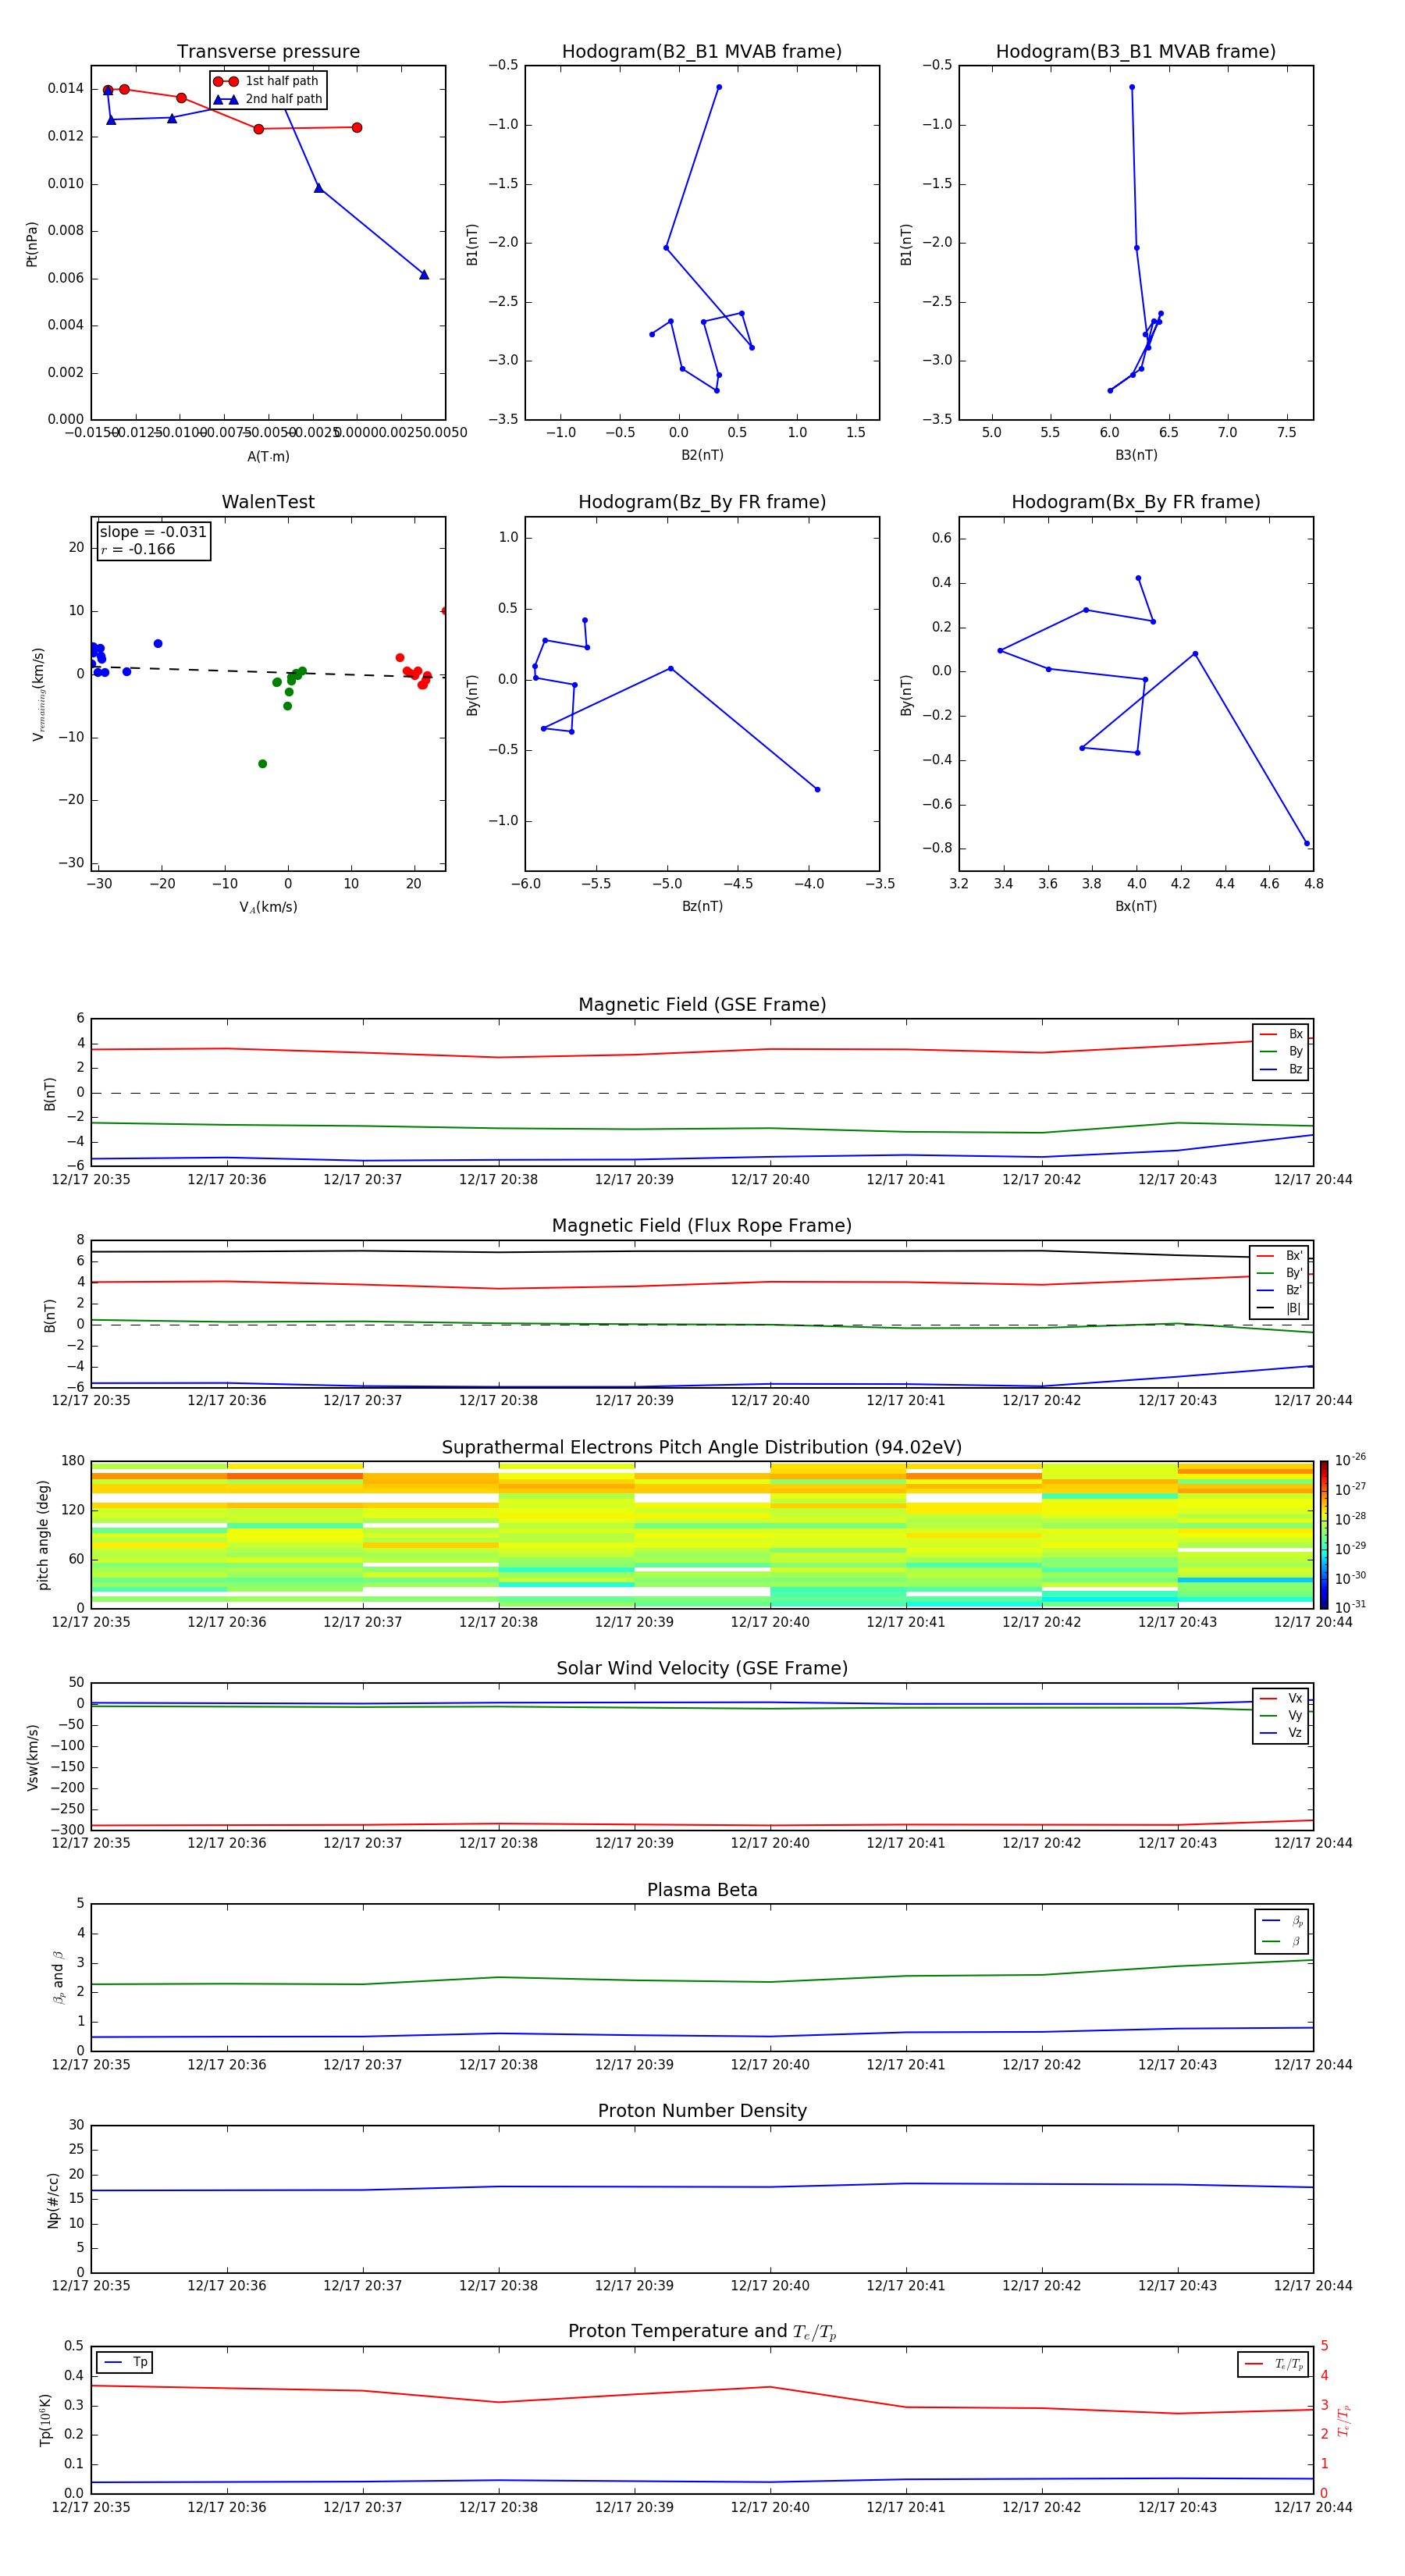Select '1st half path' legend entry
This screenshot has width=1405, height=2576.
268,81
